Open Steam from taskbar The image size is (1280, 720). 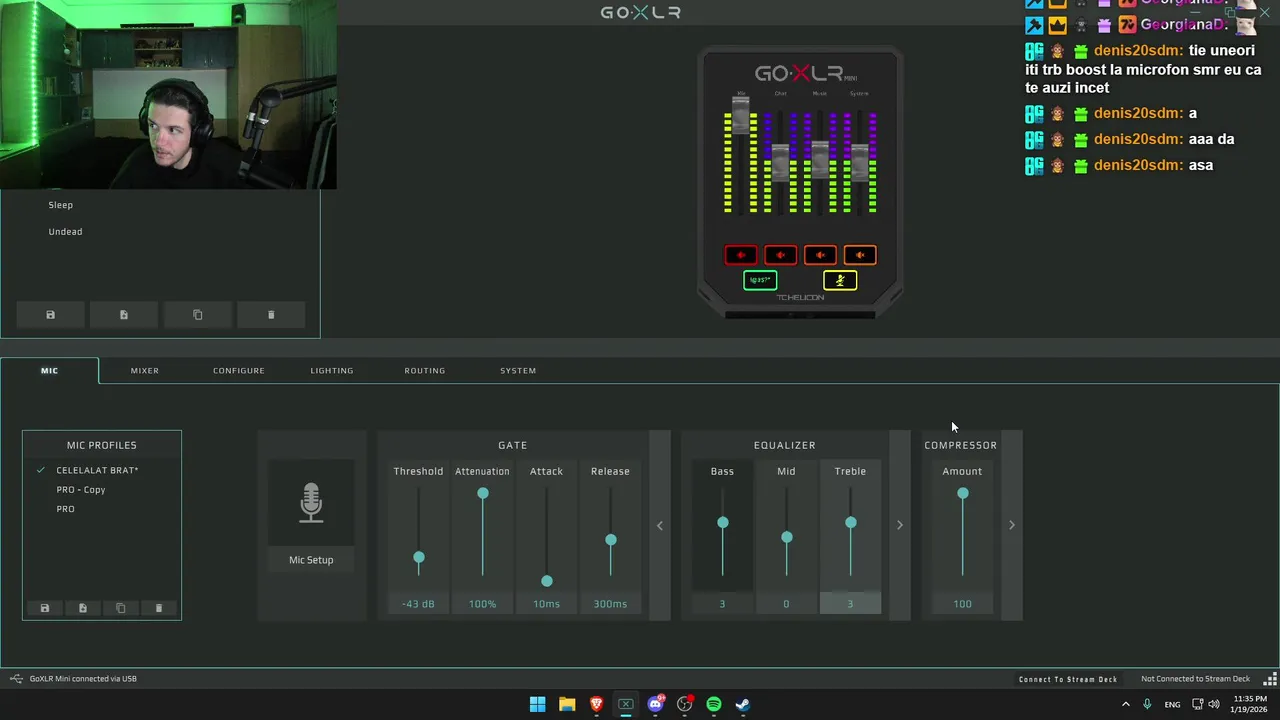743,704
